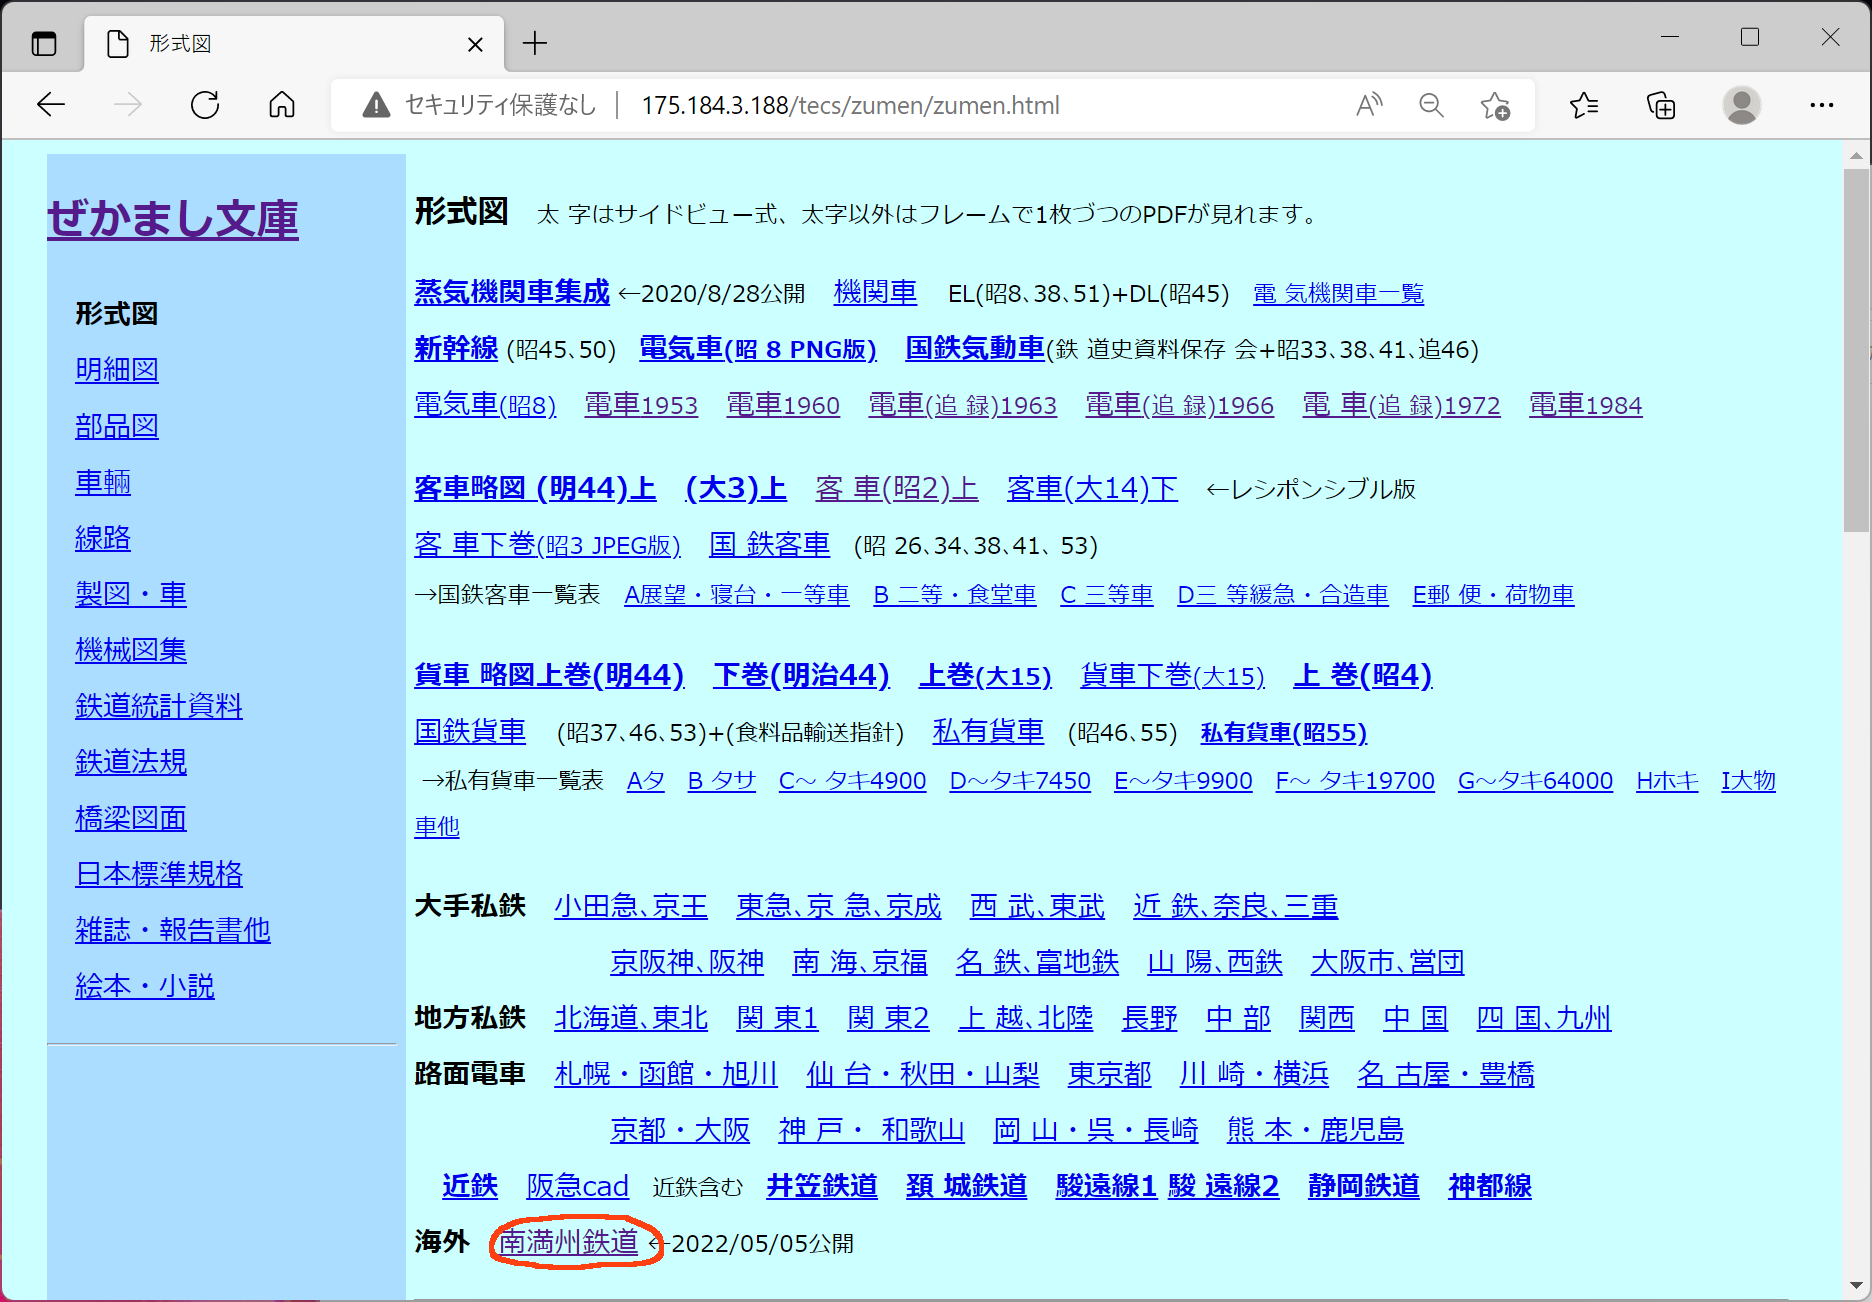Open the 客車(大14)下 link
The height and width of the screenshot is (1302, 1872).
coord(1092,488)
